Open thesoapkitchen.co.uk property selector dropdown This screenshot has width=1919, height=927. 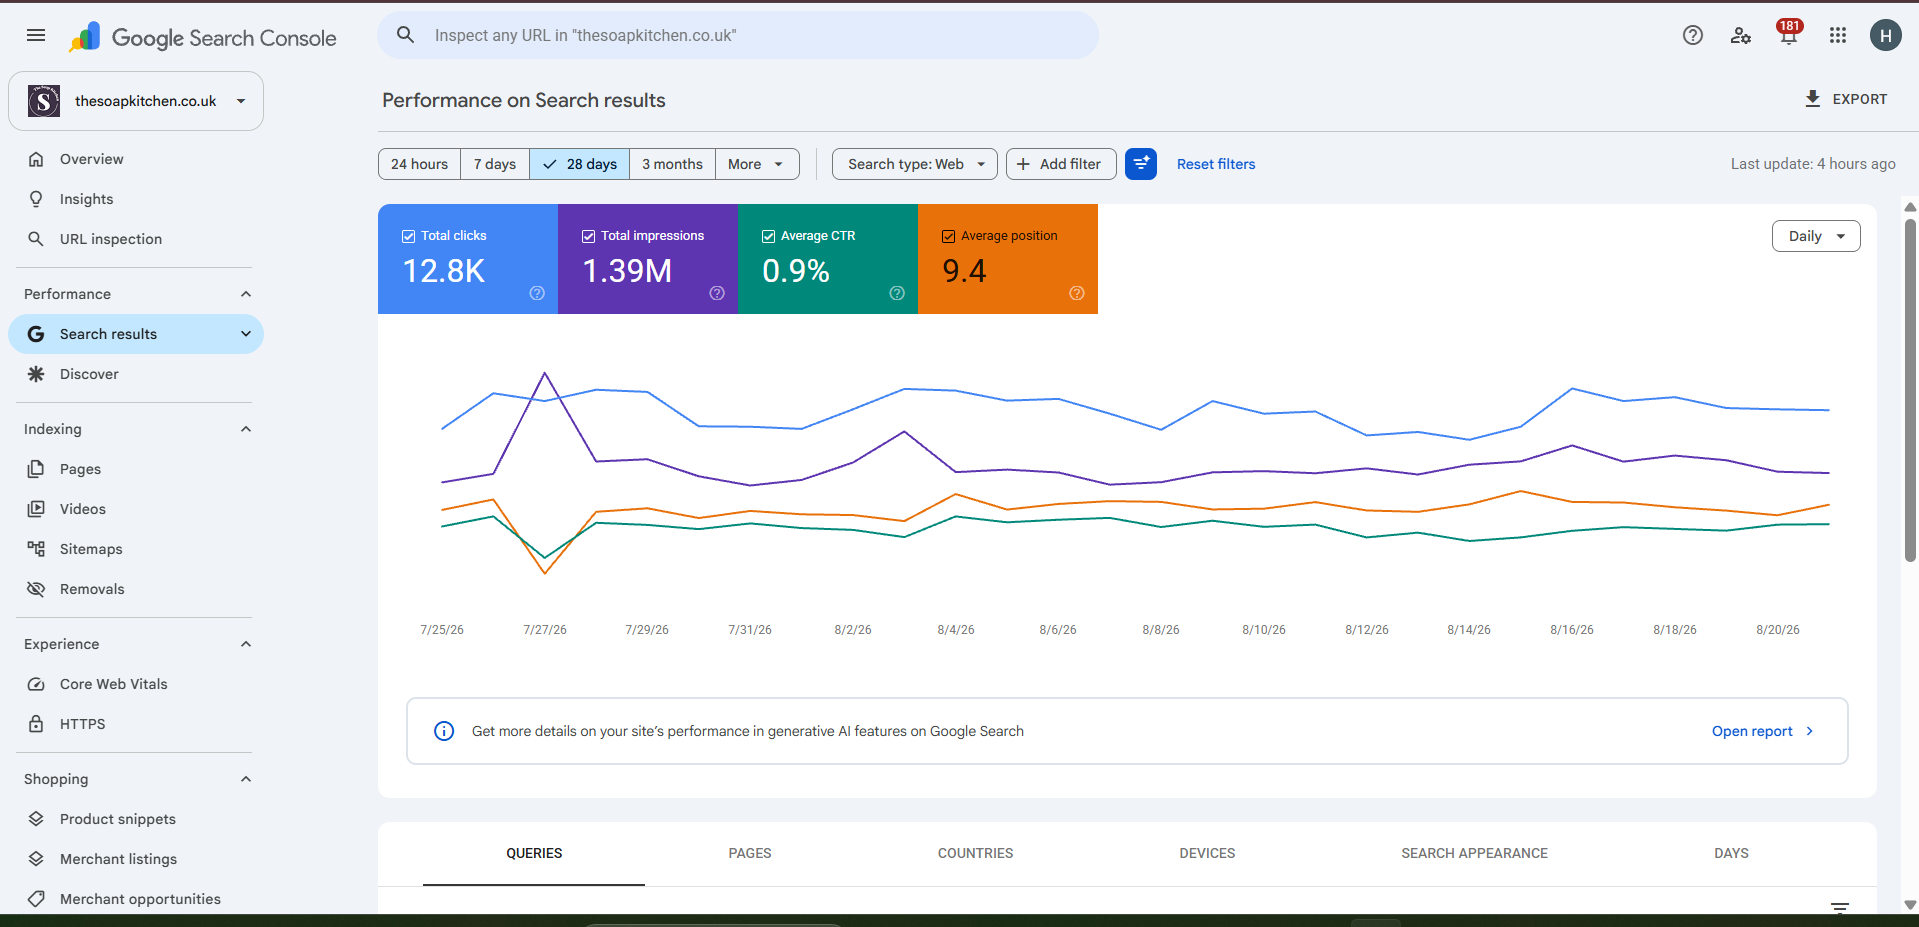click(x=136, y=101)
